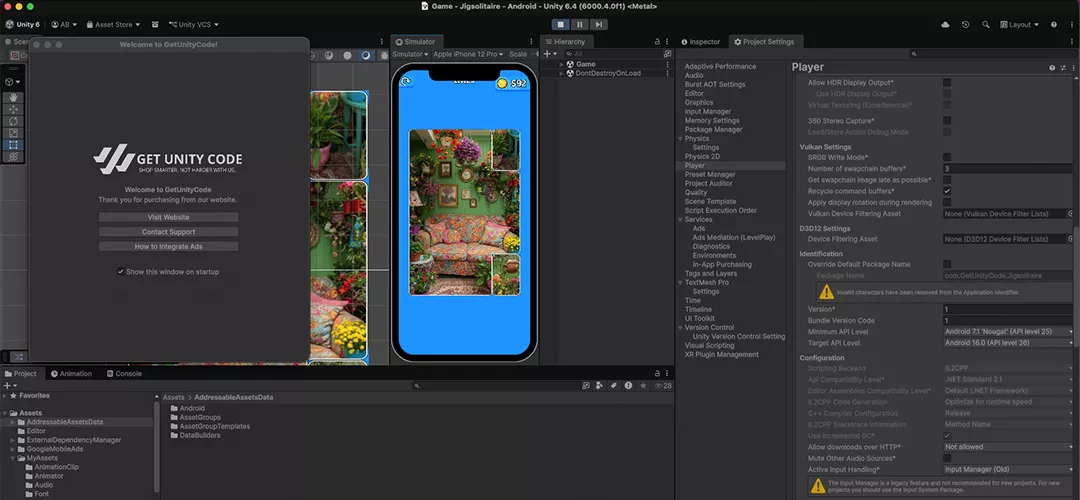Open the undo history clock icon

(965, 24)
